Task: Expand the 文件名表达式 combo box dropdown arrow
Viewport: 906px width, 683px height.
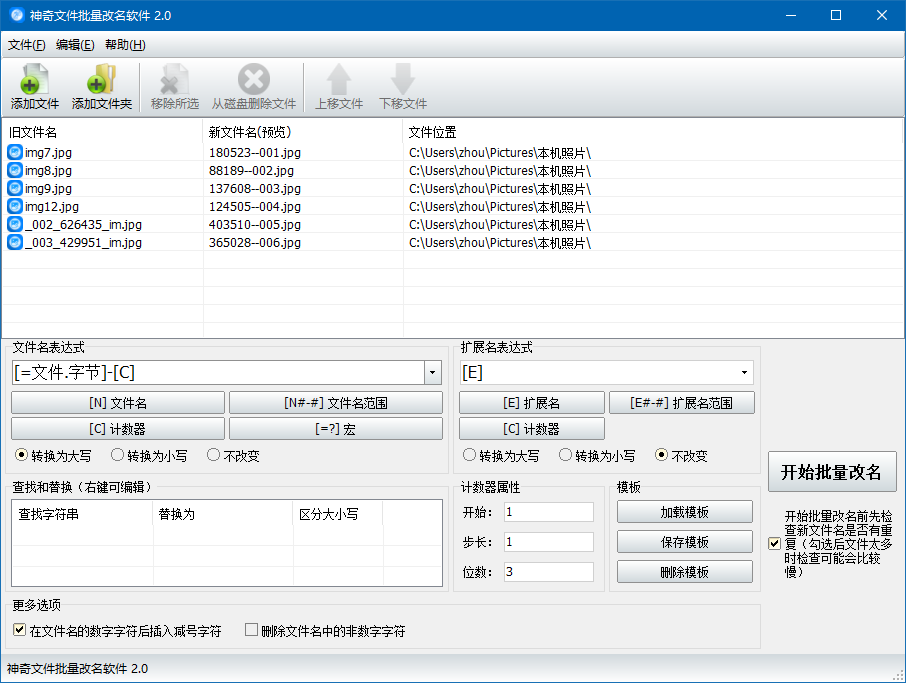Action: (433, 373)
